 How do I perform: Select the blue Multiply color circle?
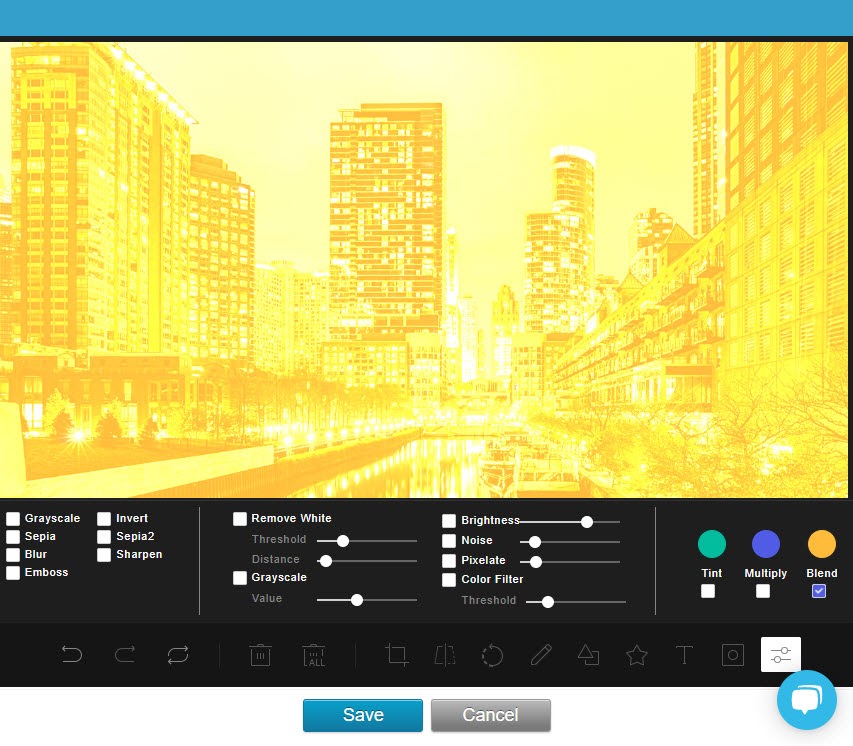coord(765,543)
